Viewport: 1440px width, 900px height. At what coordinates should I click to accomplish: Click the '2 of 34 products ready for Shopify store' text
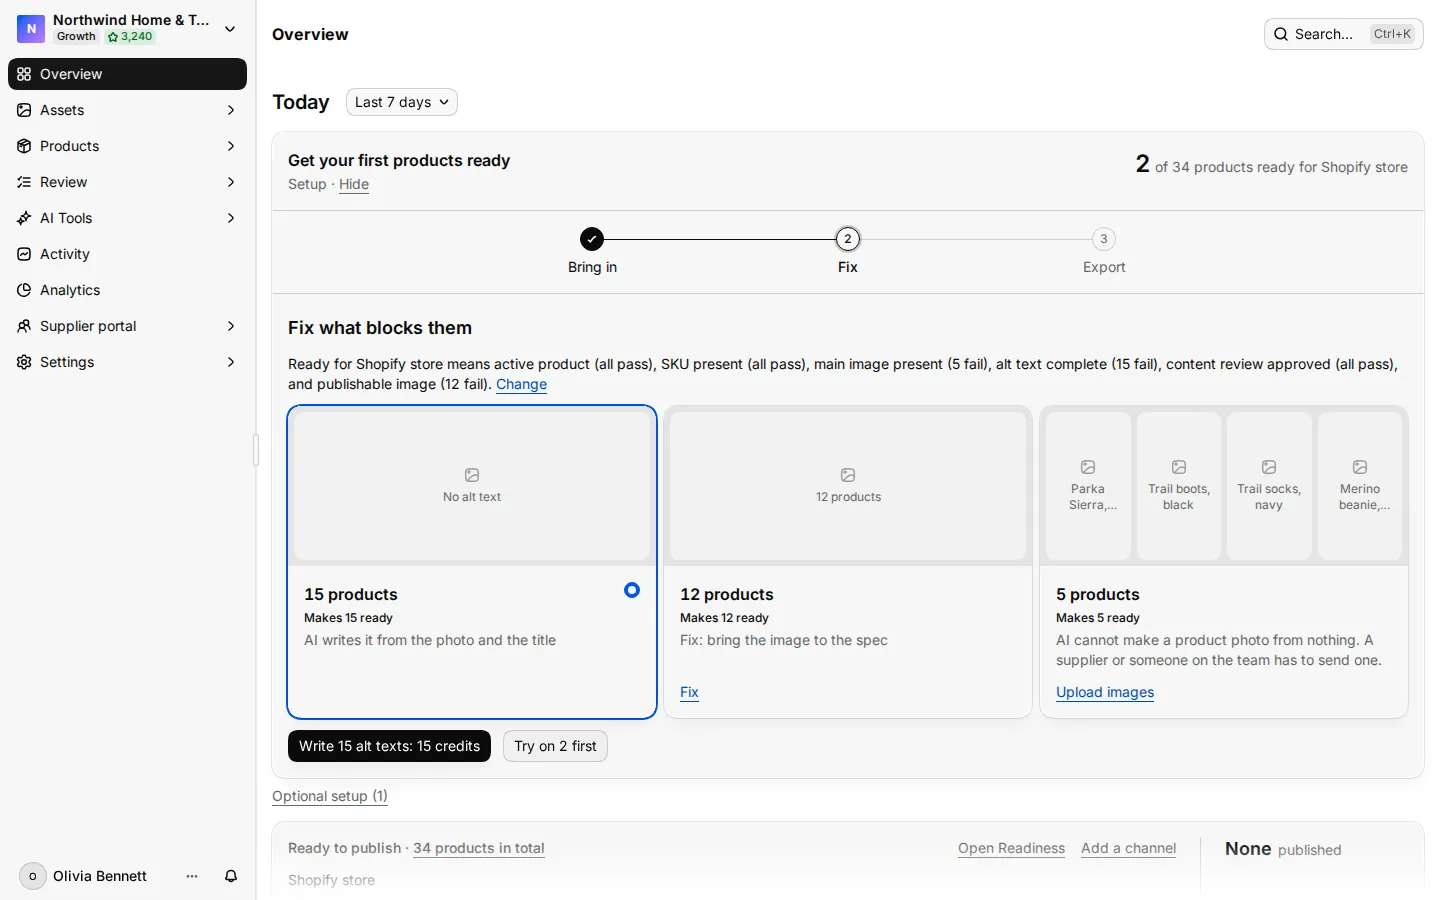point(1272,165)
